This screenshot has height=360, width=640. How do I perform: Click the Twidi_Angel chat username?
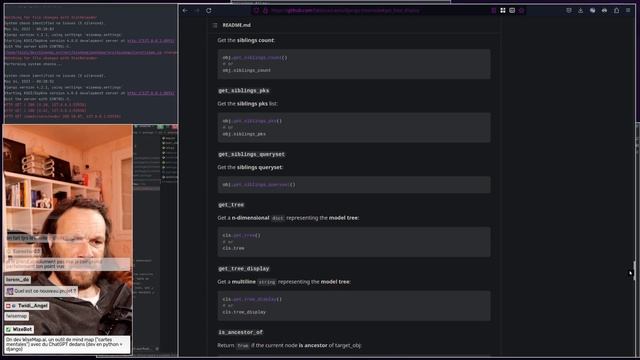coord(33,306)
